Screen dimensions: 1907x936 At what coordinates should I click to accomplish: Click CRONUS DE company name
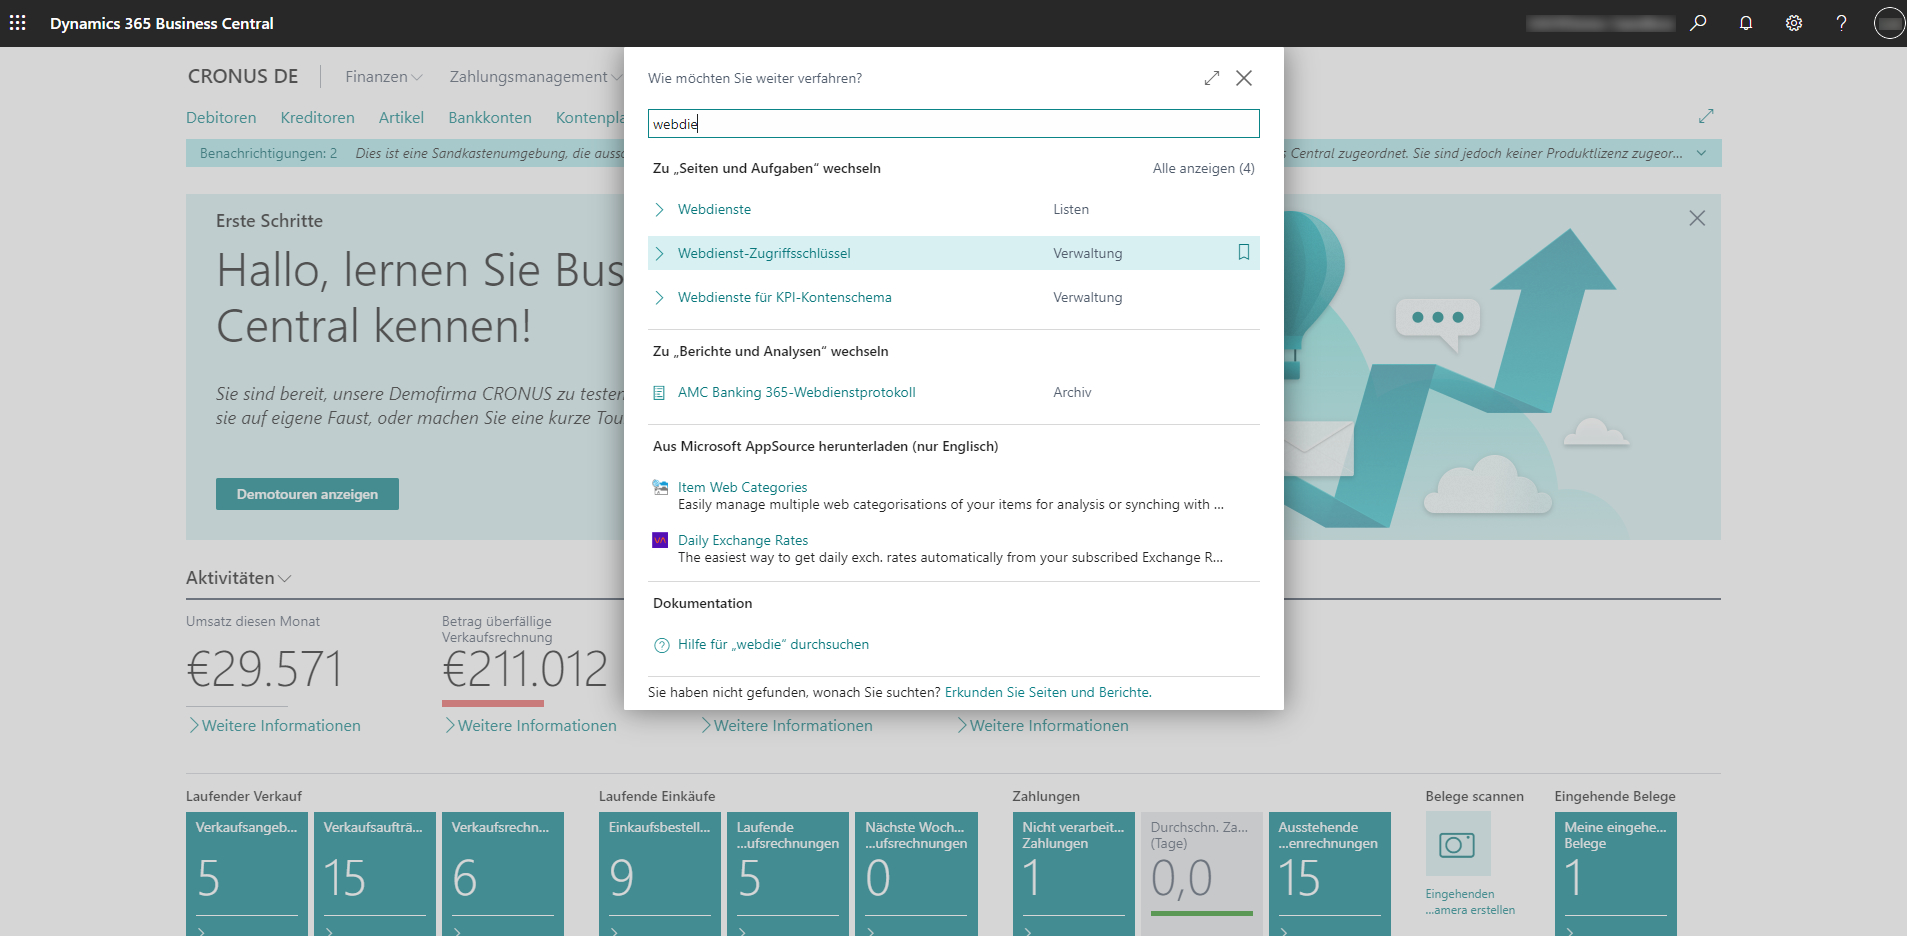click(x=243, y=76)
